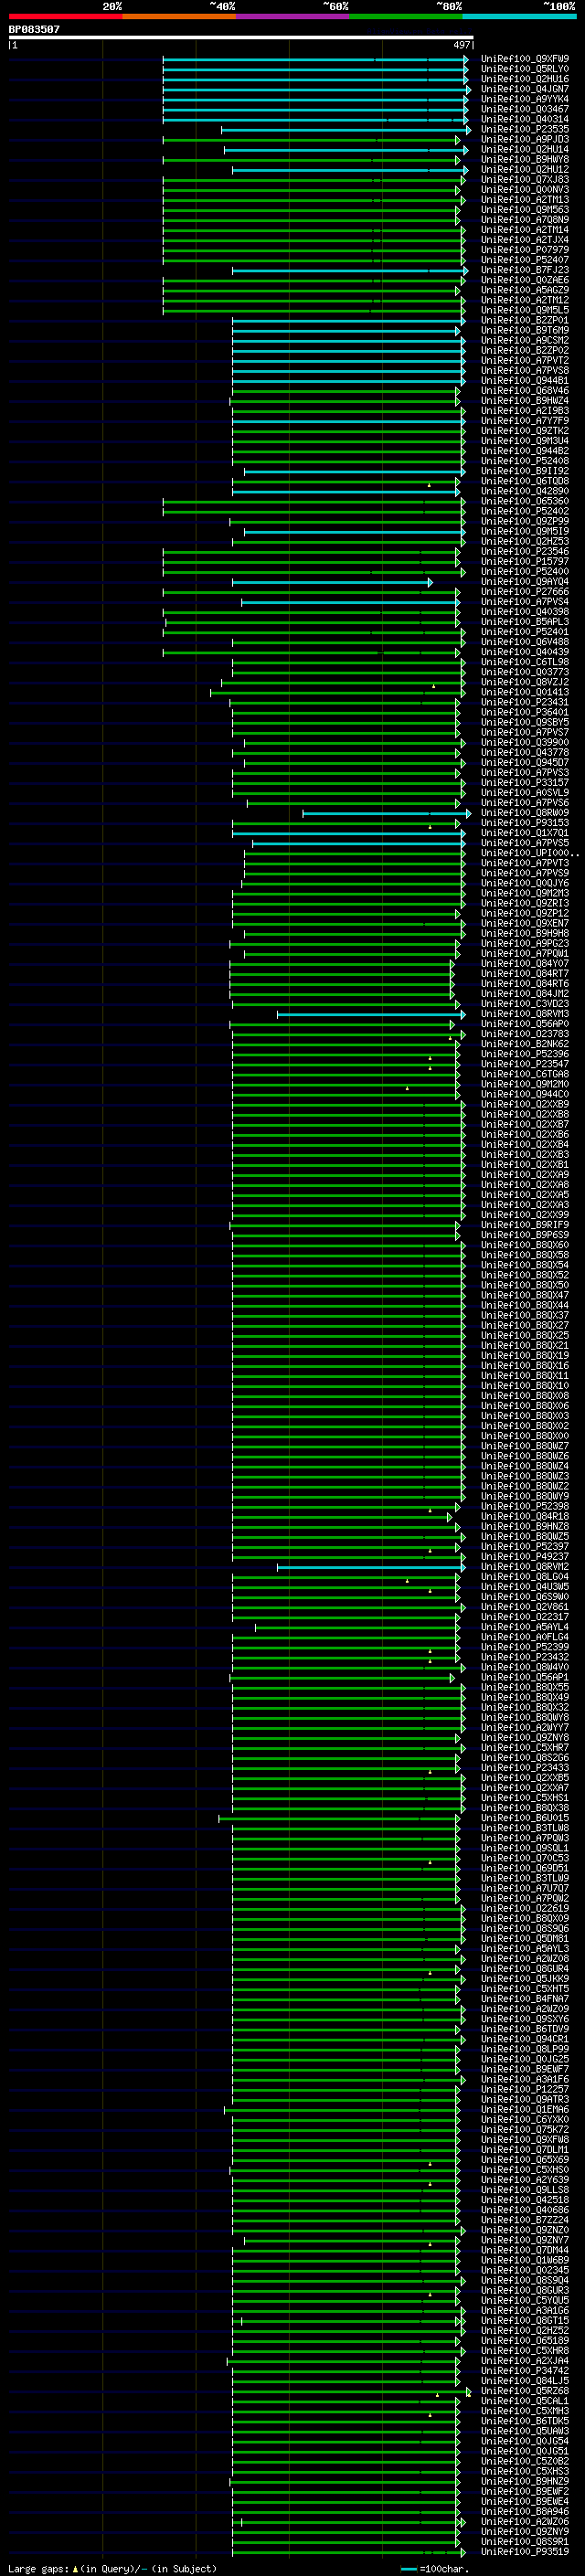Image resolution: width=585 pixels, height=2576 pixels.
Task: Click the green ~80% color scale segment
Action: (x=406, y=16)
